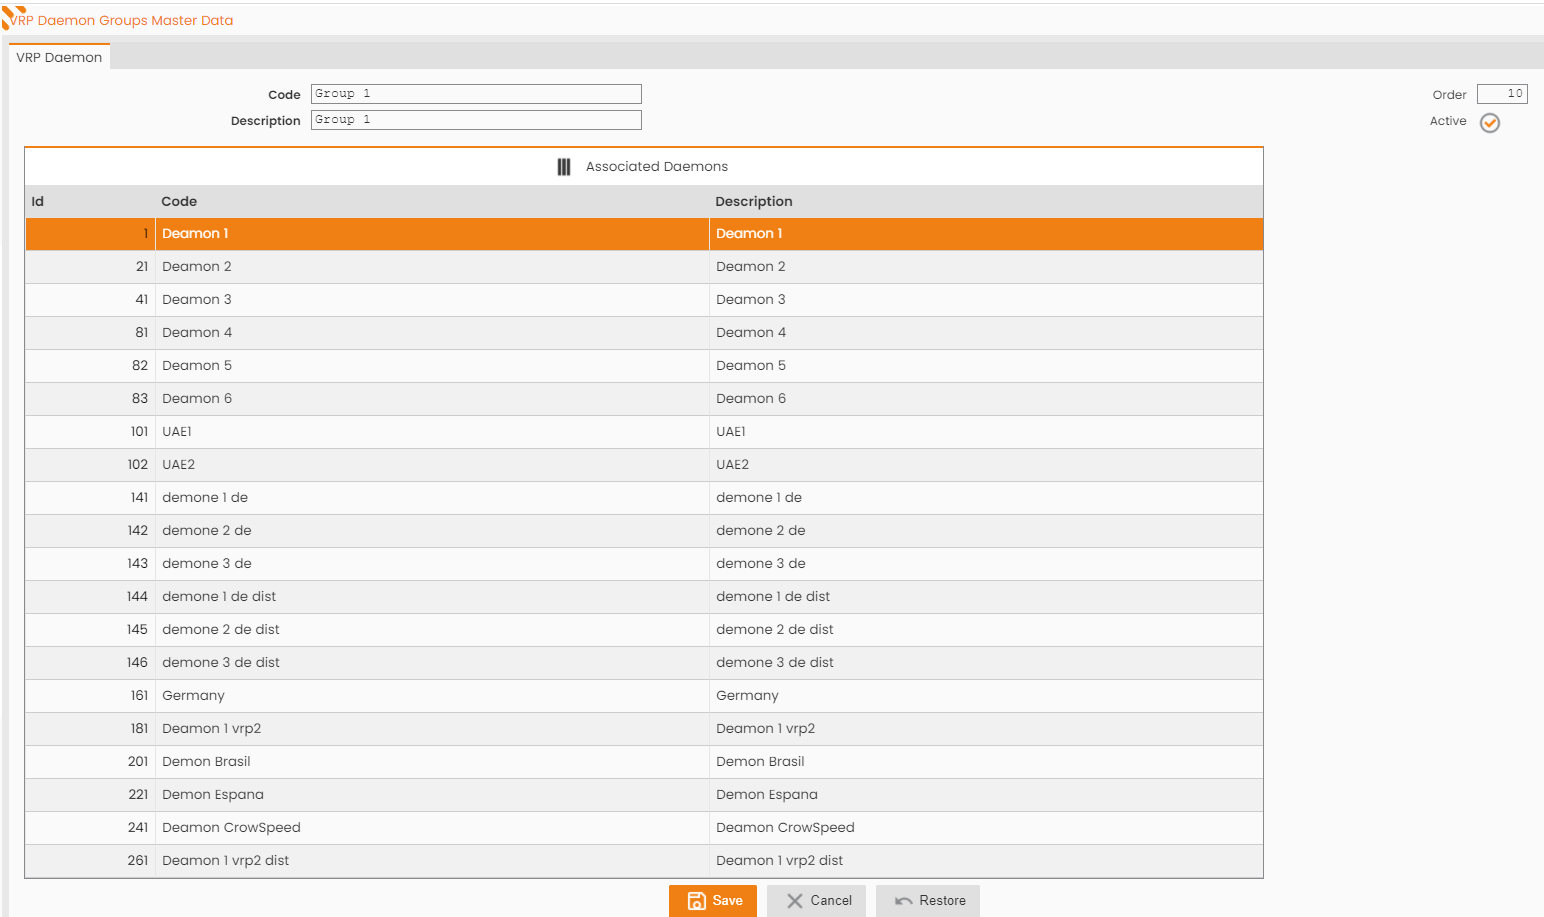Select the demone 3 de dist description cell
The height and width of the screenshot is (917, 1544).
point(986,663)
